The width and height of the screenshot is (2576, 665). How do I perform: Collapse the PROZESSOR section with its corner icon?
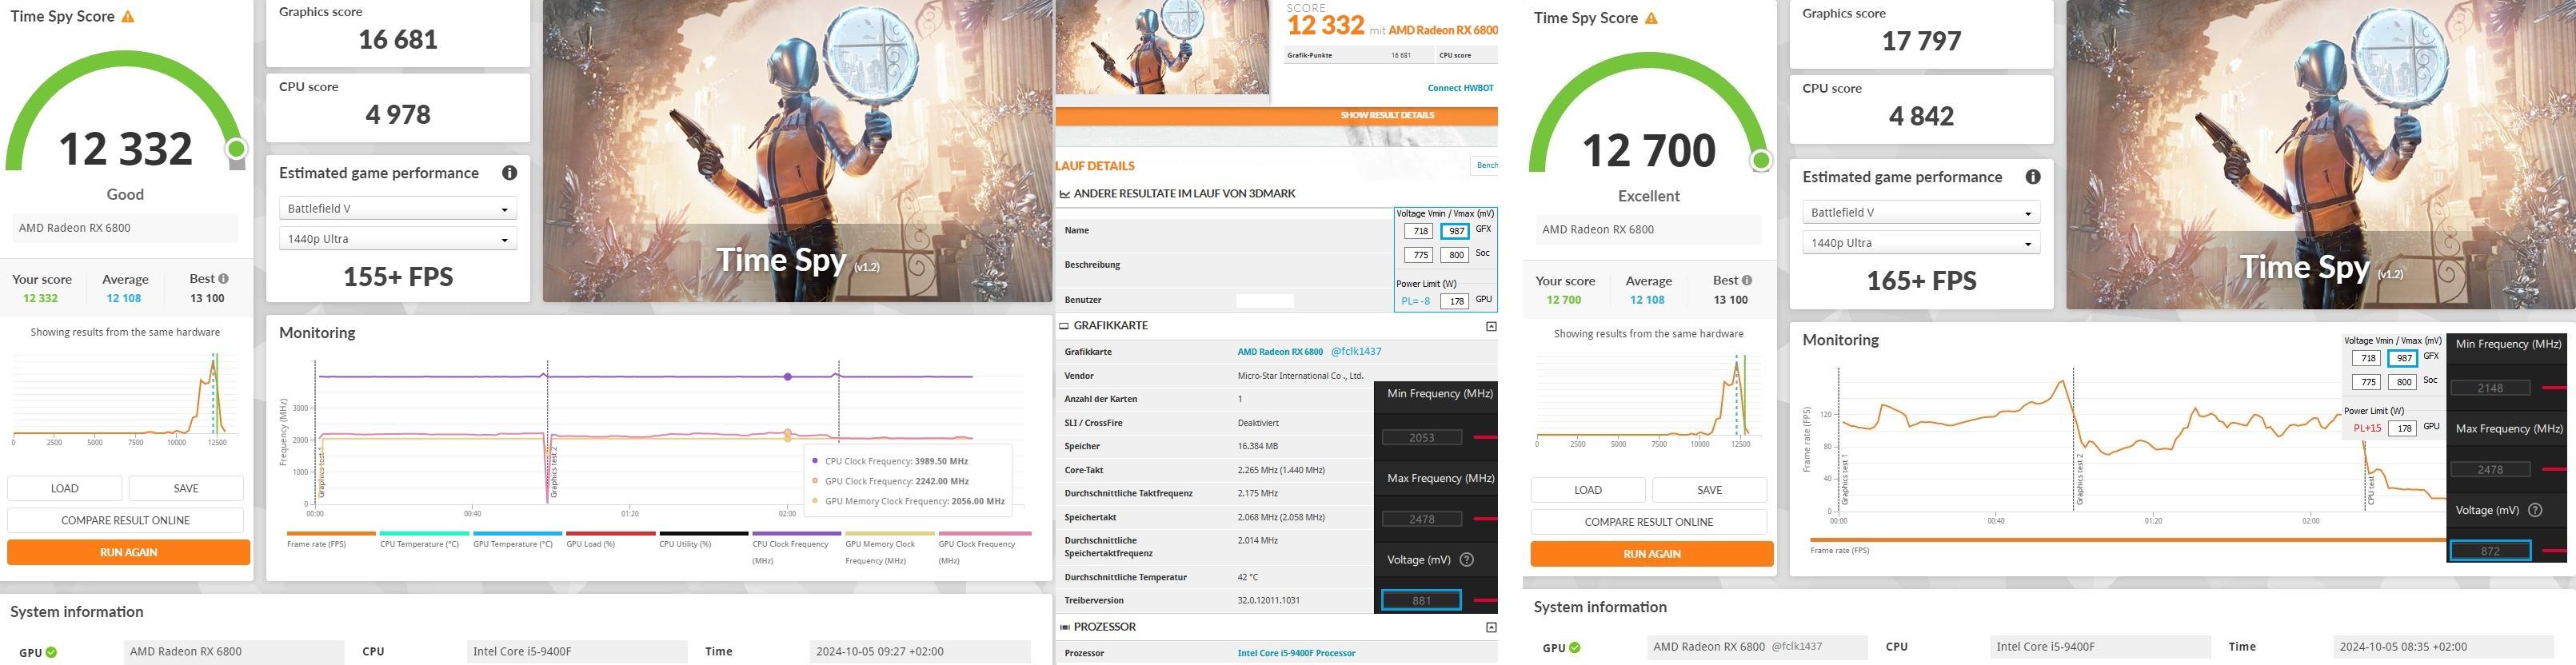pyautogui.click(x=1491, y=627)
